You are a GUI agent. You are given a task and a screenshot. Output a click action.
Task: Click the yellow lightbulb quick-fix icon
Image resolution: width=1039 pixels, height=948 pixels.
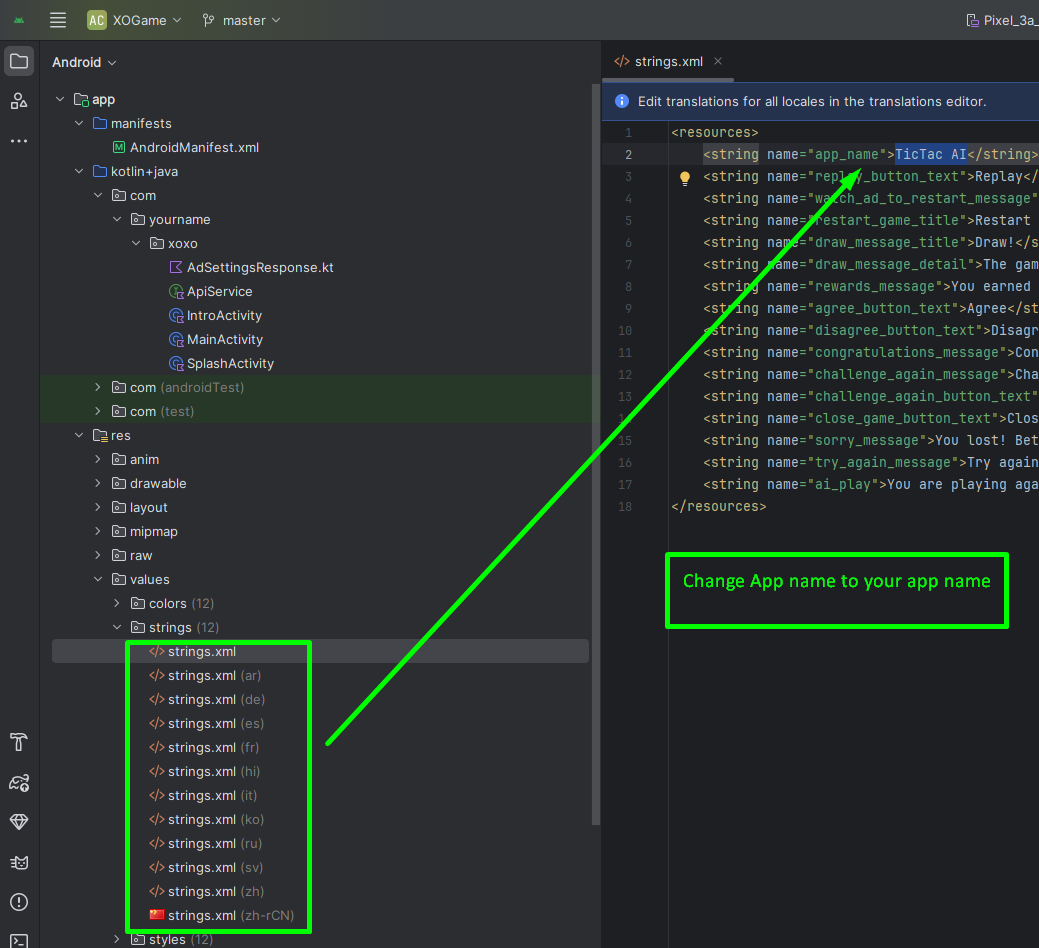[685, 178]
